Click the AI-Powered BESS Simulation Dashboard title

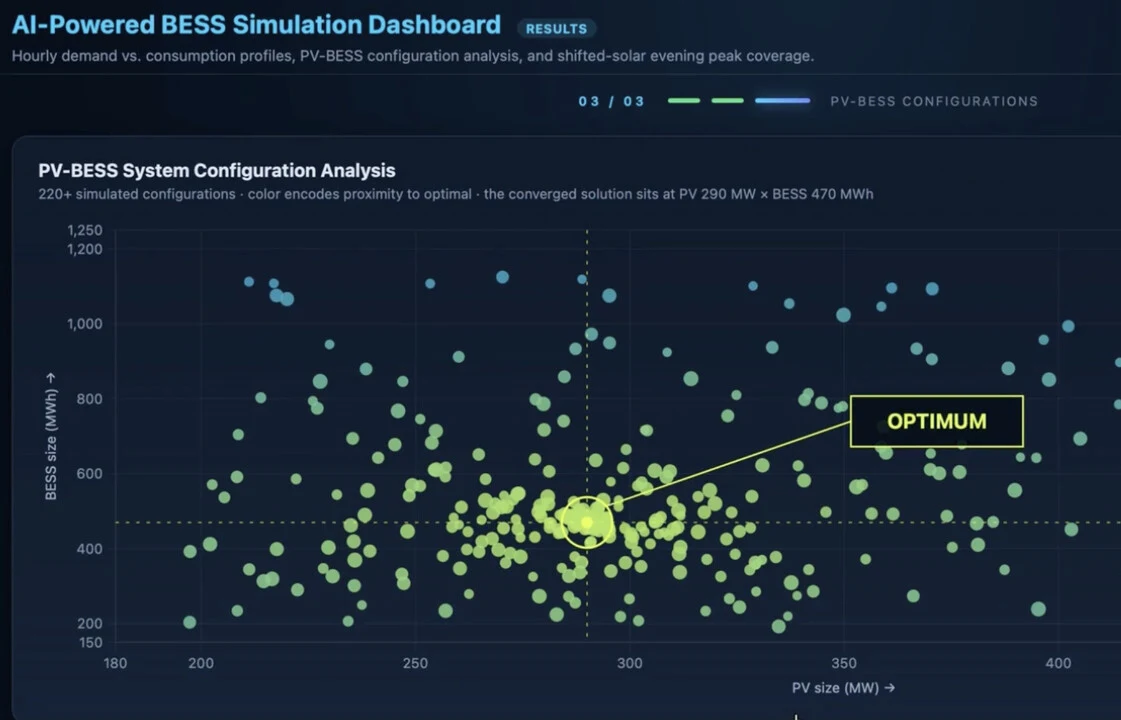pyautogui.click(x=256, y=24)
